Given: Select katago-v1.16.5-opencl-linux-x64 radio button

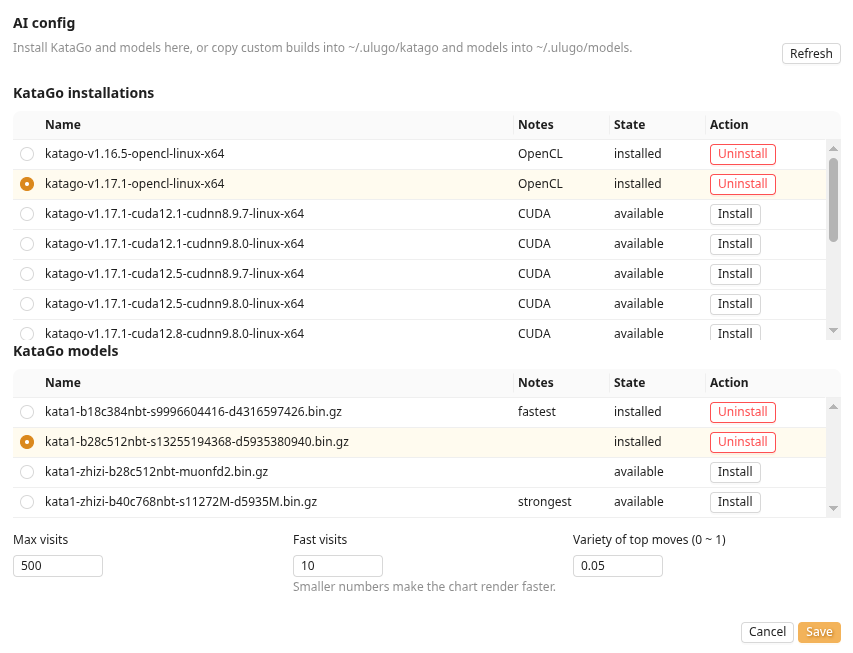Looking at the screenshot, I should (x=27, y=154).
